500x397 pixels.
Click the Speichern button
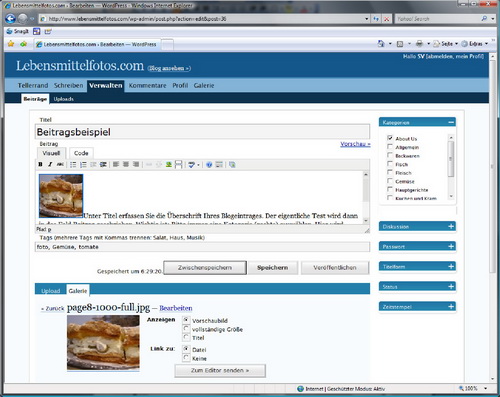point(273,268)
